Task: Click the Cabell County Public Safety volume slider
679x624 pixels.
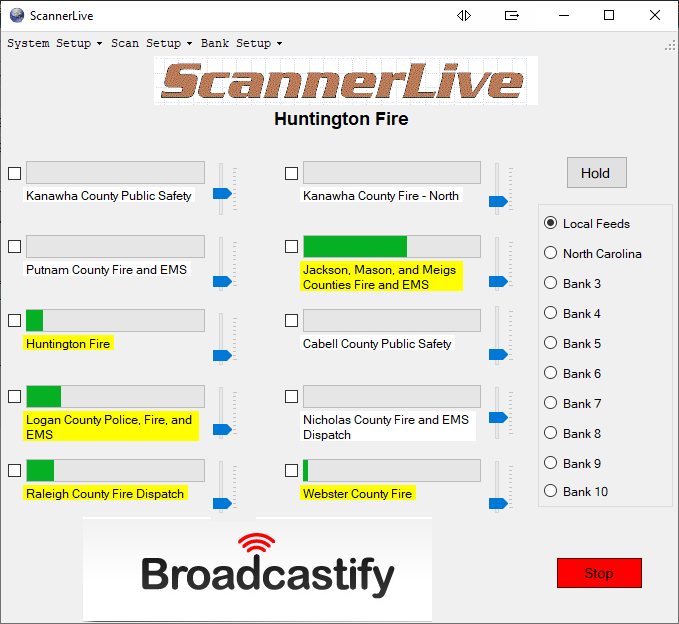Action: pos(498,355)
